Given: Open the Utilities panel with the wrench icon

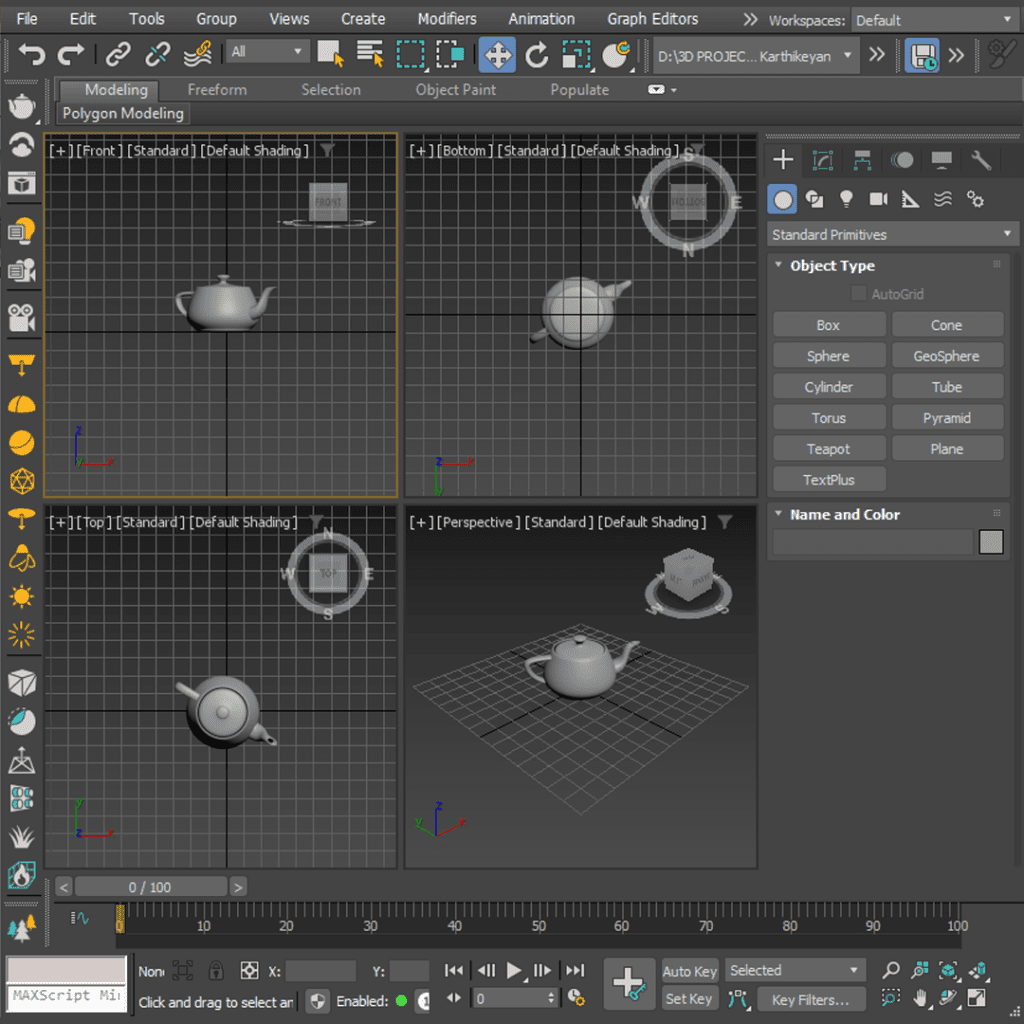Looking at the screenshot, I should pos(981,160).
